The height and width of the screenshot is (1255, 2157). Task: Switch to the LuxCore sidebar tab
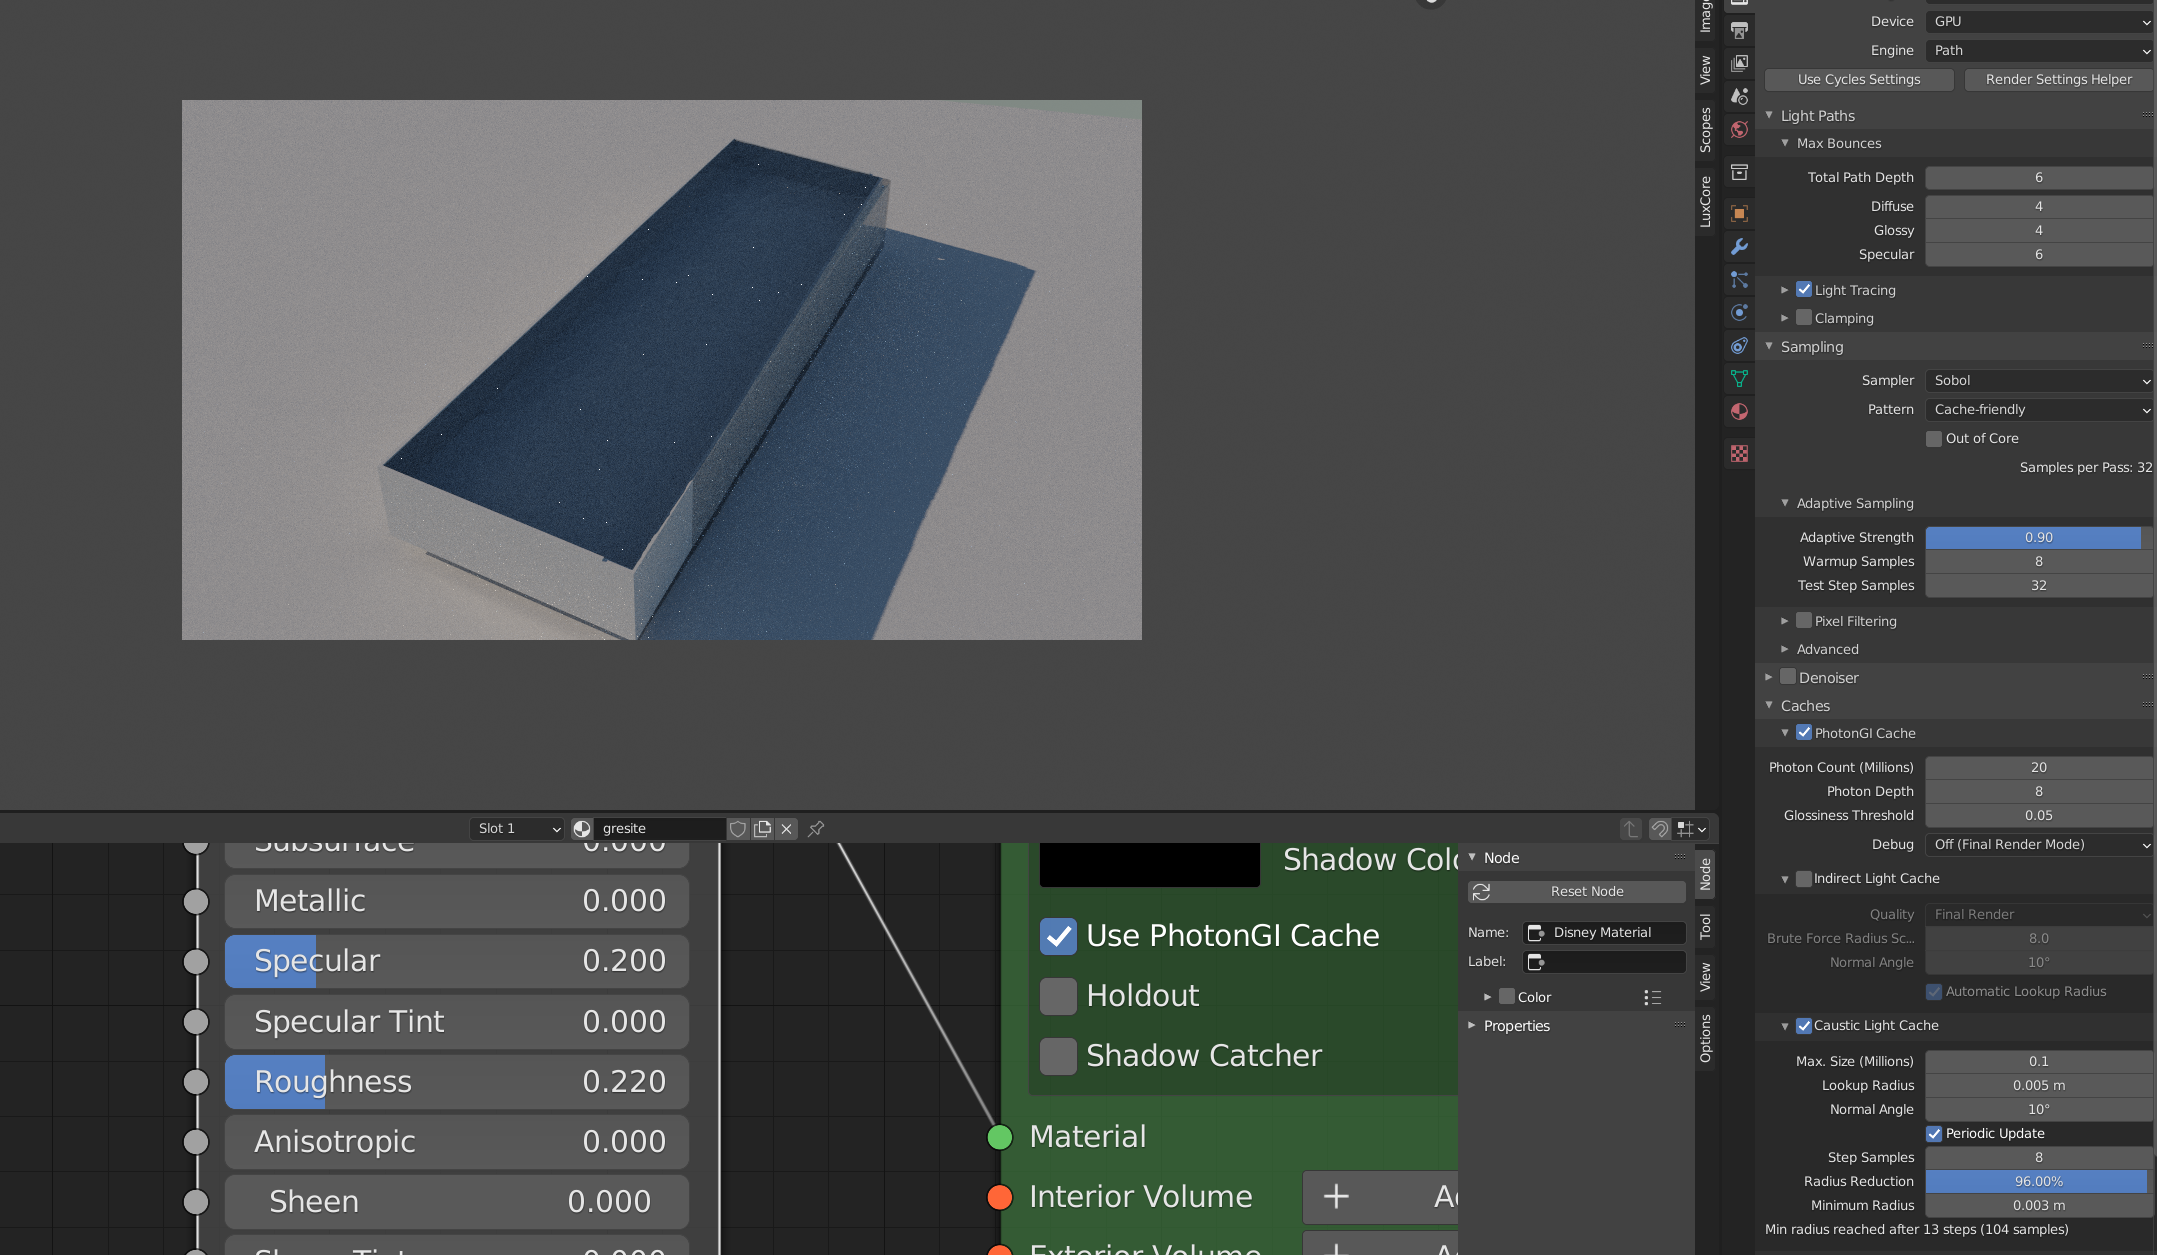point(1706,201)
